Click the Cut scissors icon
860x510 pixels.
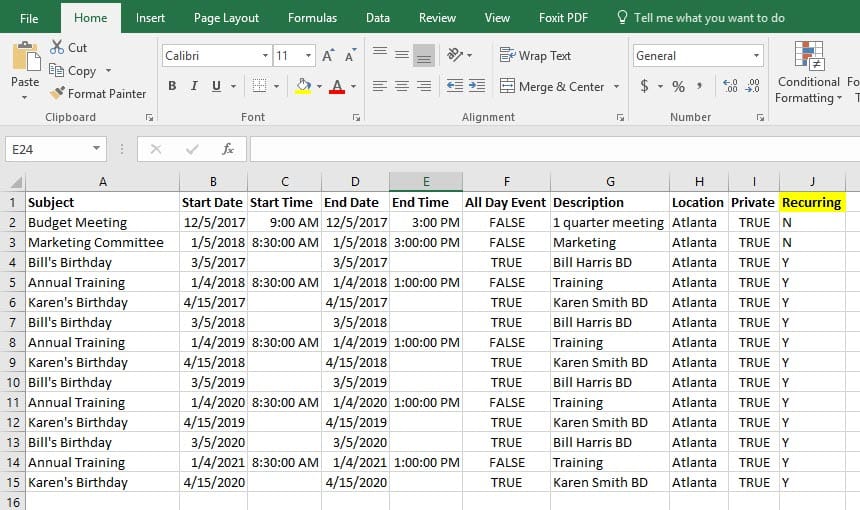pos(56,47)
